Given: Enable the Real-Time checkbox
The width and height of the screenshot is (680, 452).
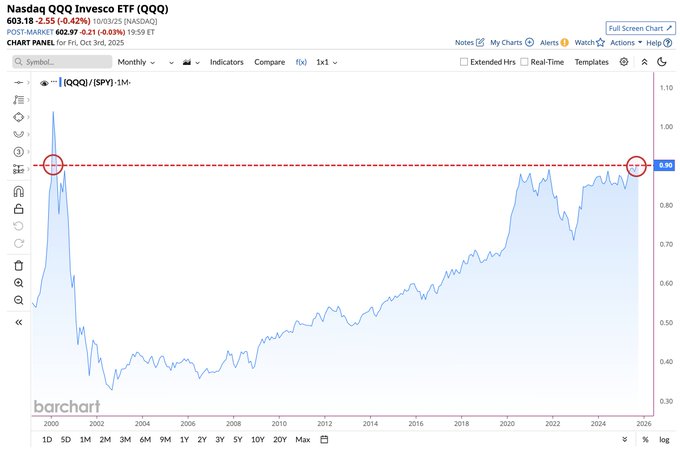Looking at the screenshot, I should coord(524,62).
